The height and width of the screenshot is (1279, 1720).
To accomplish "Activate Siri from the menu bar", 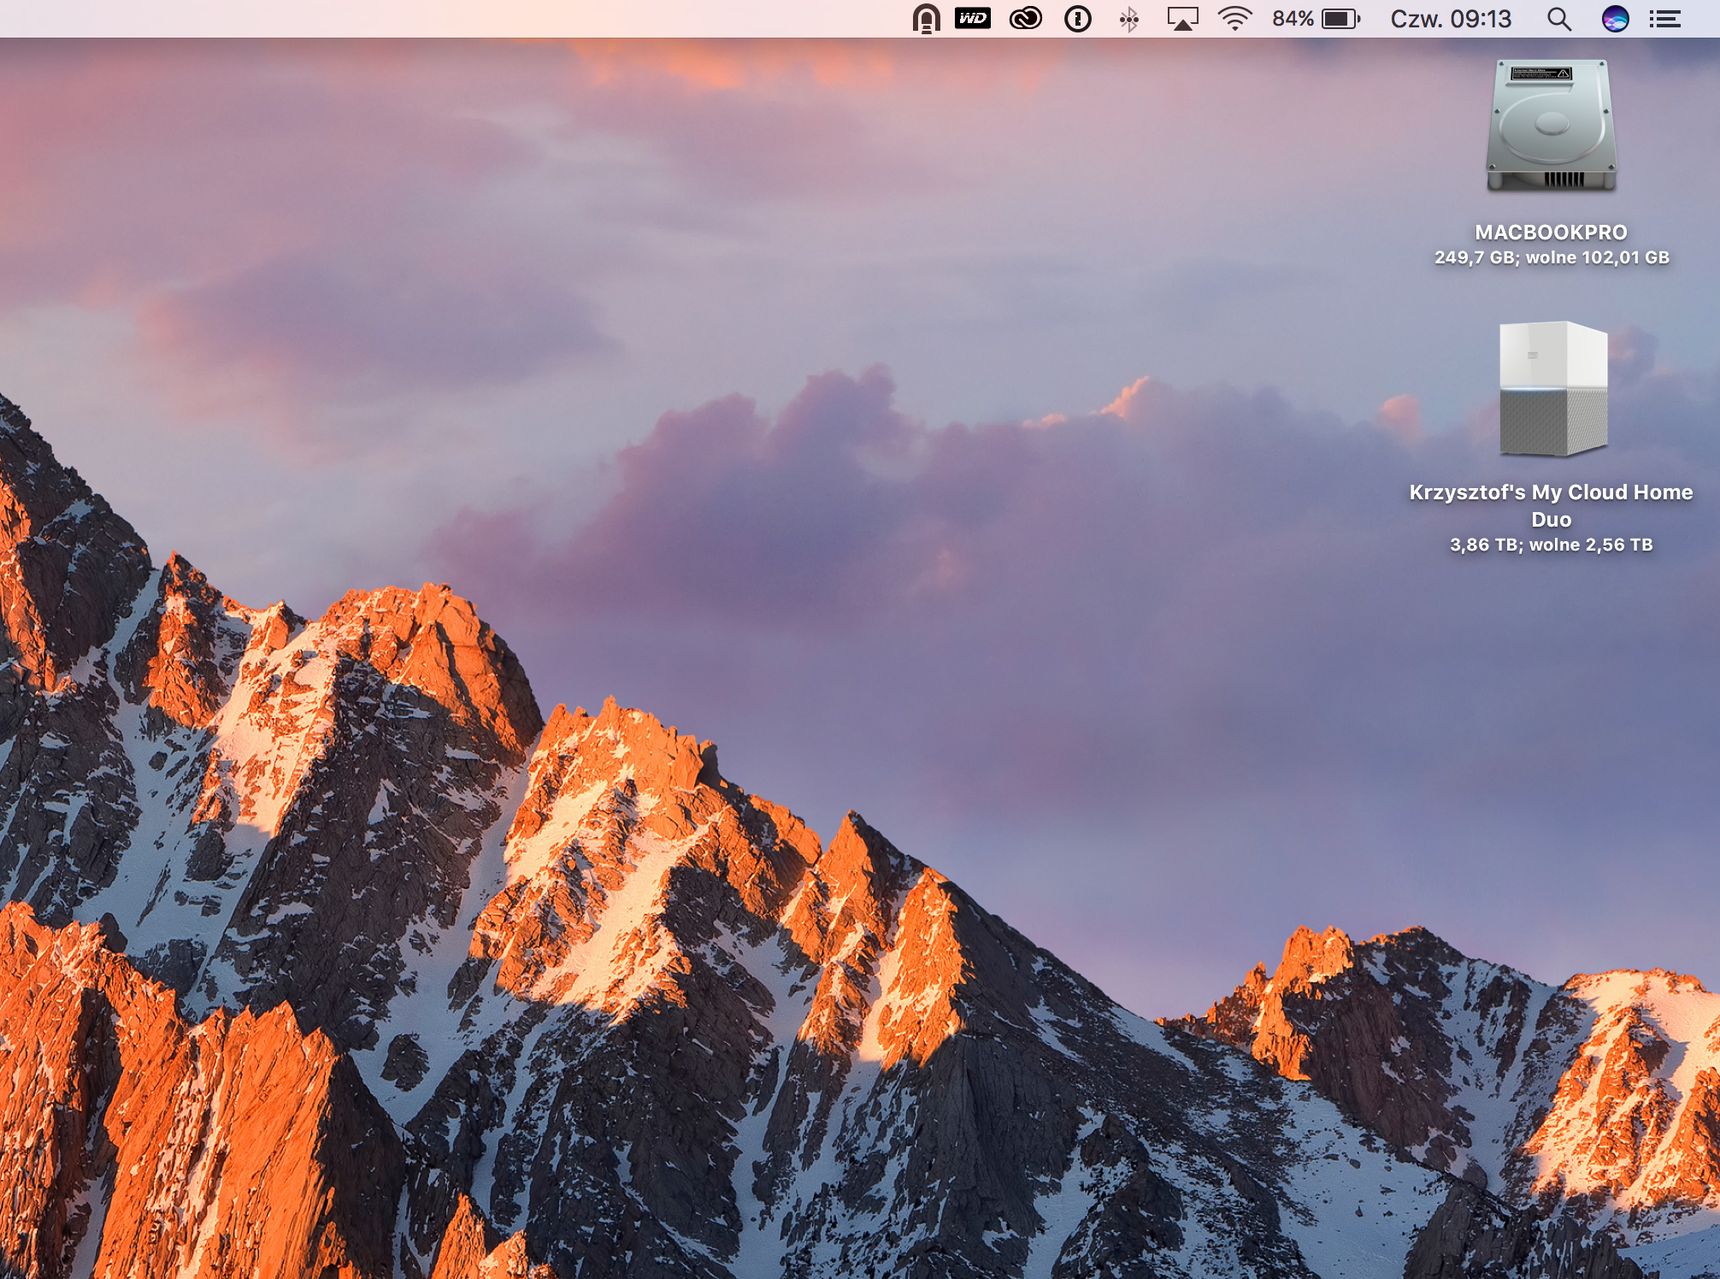I will (x=1615, y=19).
